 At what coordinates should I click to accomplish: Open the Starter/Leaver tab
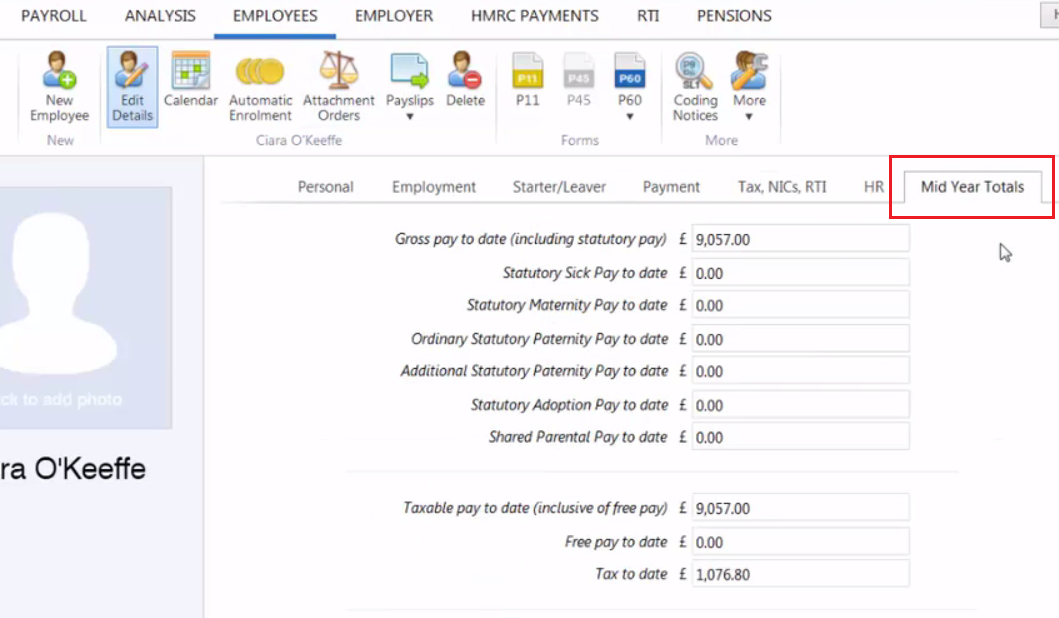pos(559,187)
